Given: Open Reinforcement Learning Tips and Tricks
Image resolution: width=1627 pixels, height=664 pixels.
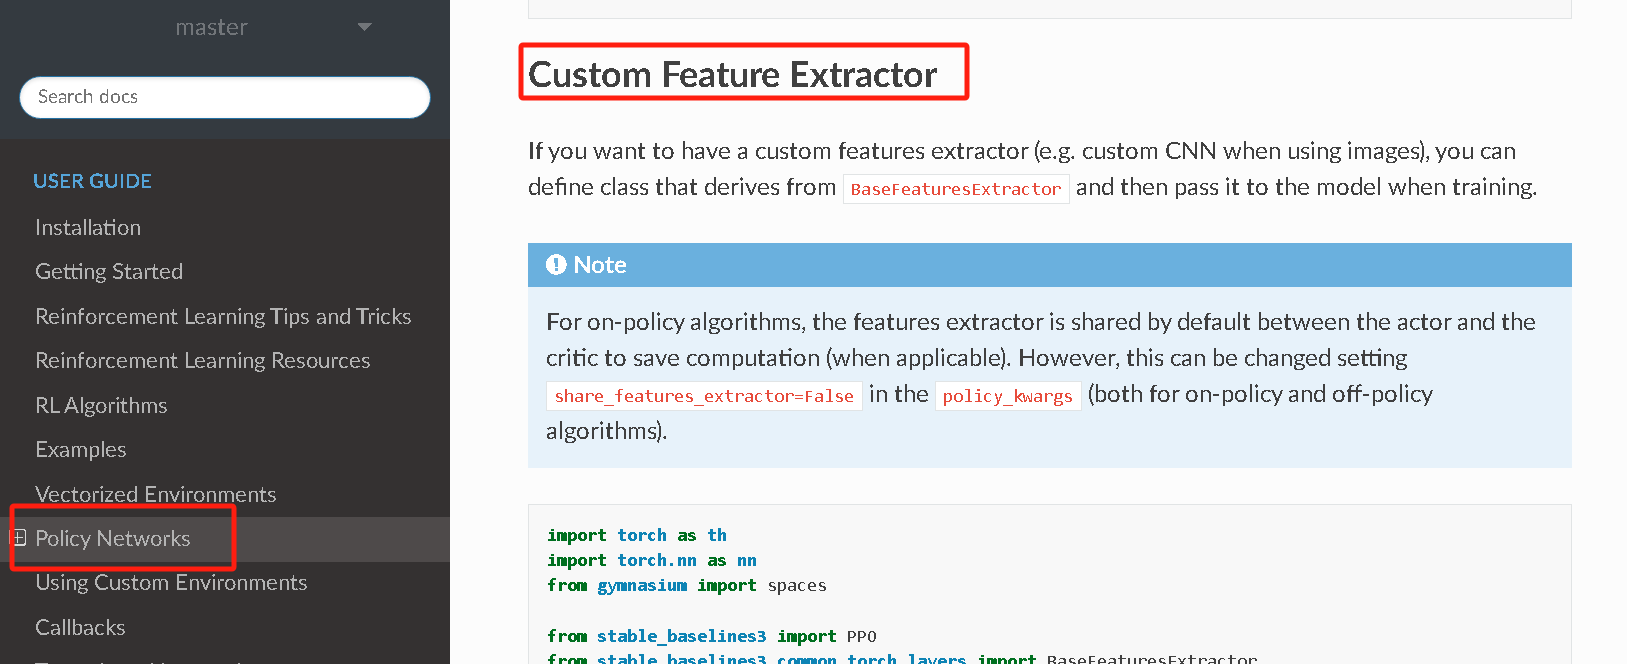Looking at the screenshot, I should [x=223, y=316].
